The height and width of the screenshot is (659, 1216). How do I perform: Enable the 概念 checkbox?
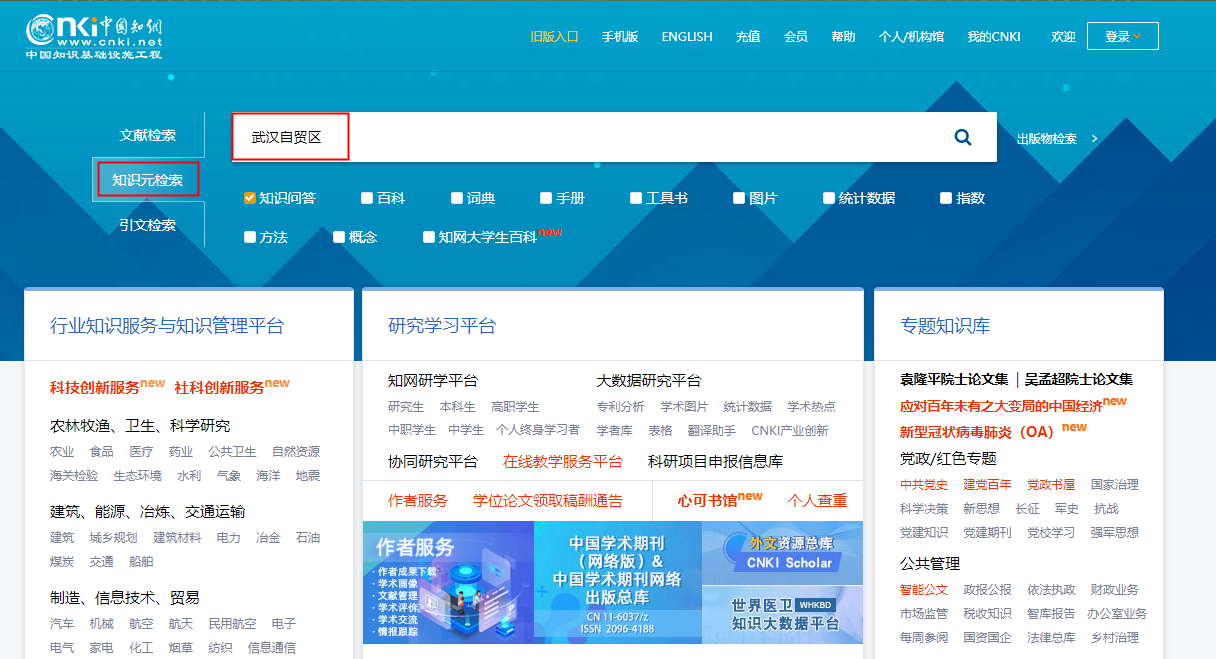[339, 237]
